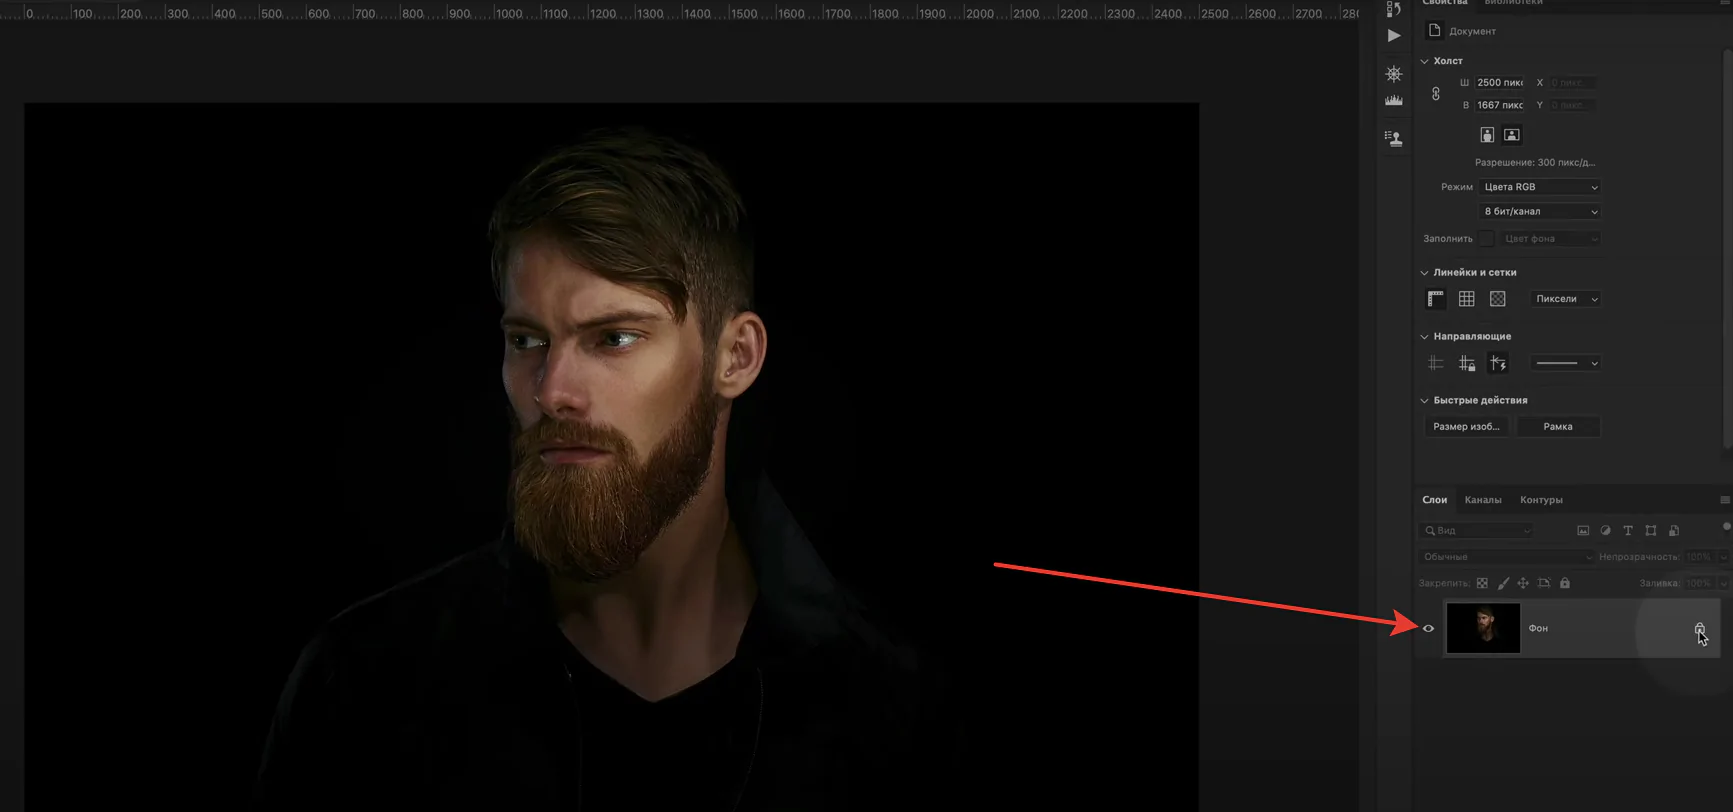This screenshot has height=812, width=1733.
Task: Hide the Фон layer with eye icon
Action: pyautogui.click(x=1428, y=629)
